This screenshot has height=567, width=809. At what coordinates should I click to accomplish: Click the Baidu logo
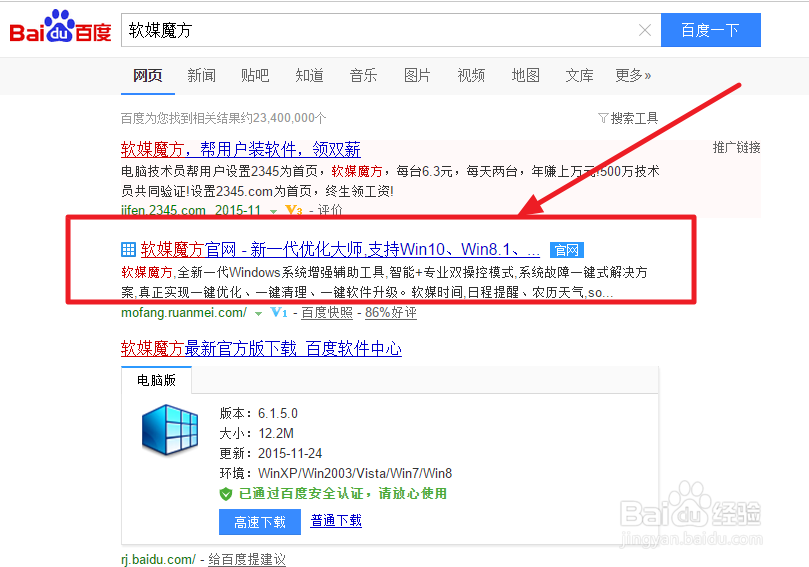(60, 26)
